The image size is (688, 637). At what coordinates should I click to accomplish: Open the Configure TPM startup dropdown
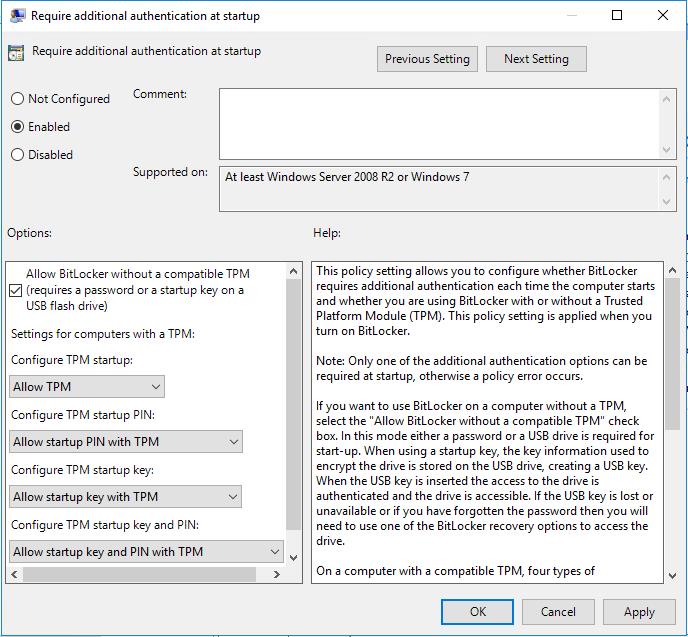click(x=87, y=386)
